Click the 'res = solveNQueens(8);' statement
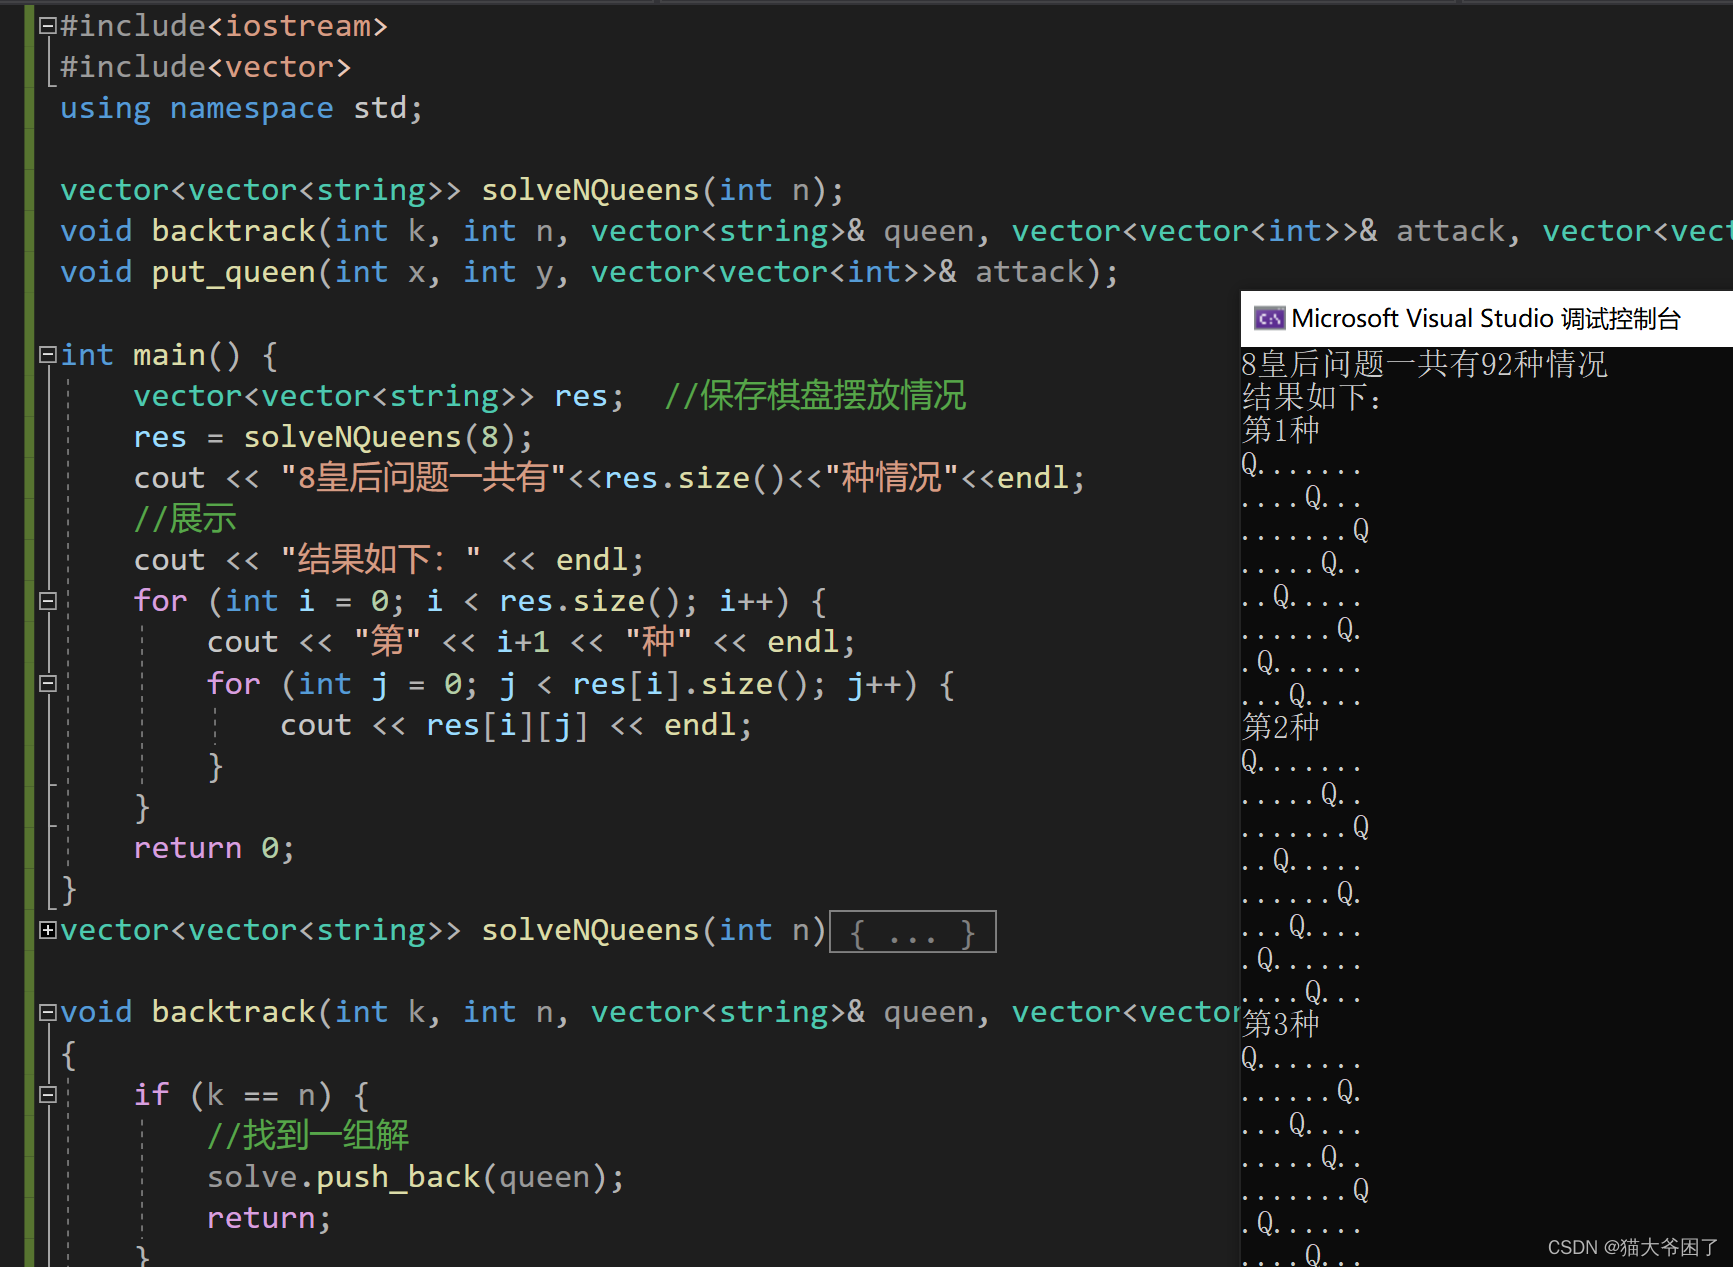 333,437
